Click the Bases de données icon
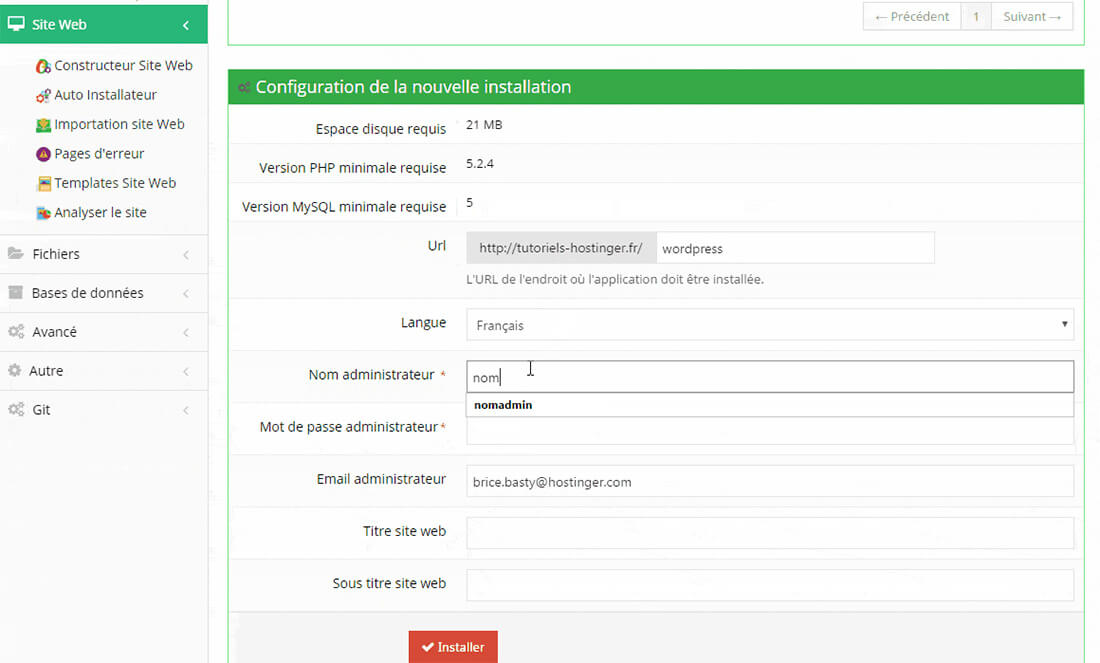The height and width of the screenshot is (663, 1100). [x=15, y=293]
